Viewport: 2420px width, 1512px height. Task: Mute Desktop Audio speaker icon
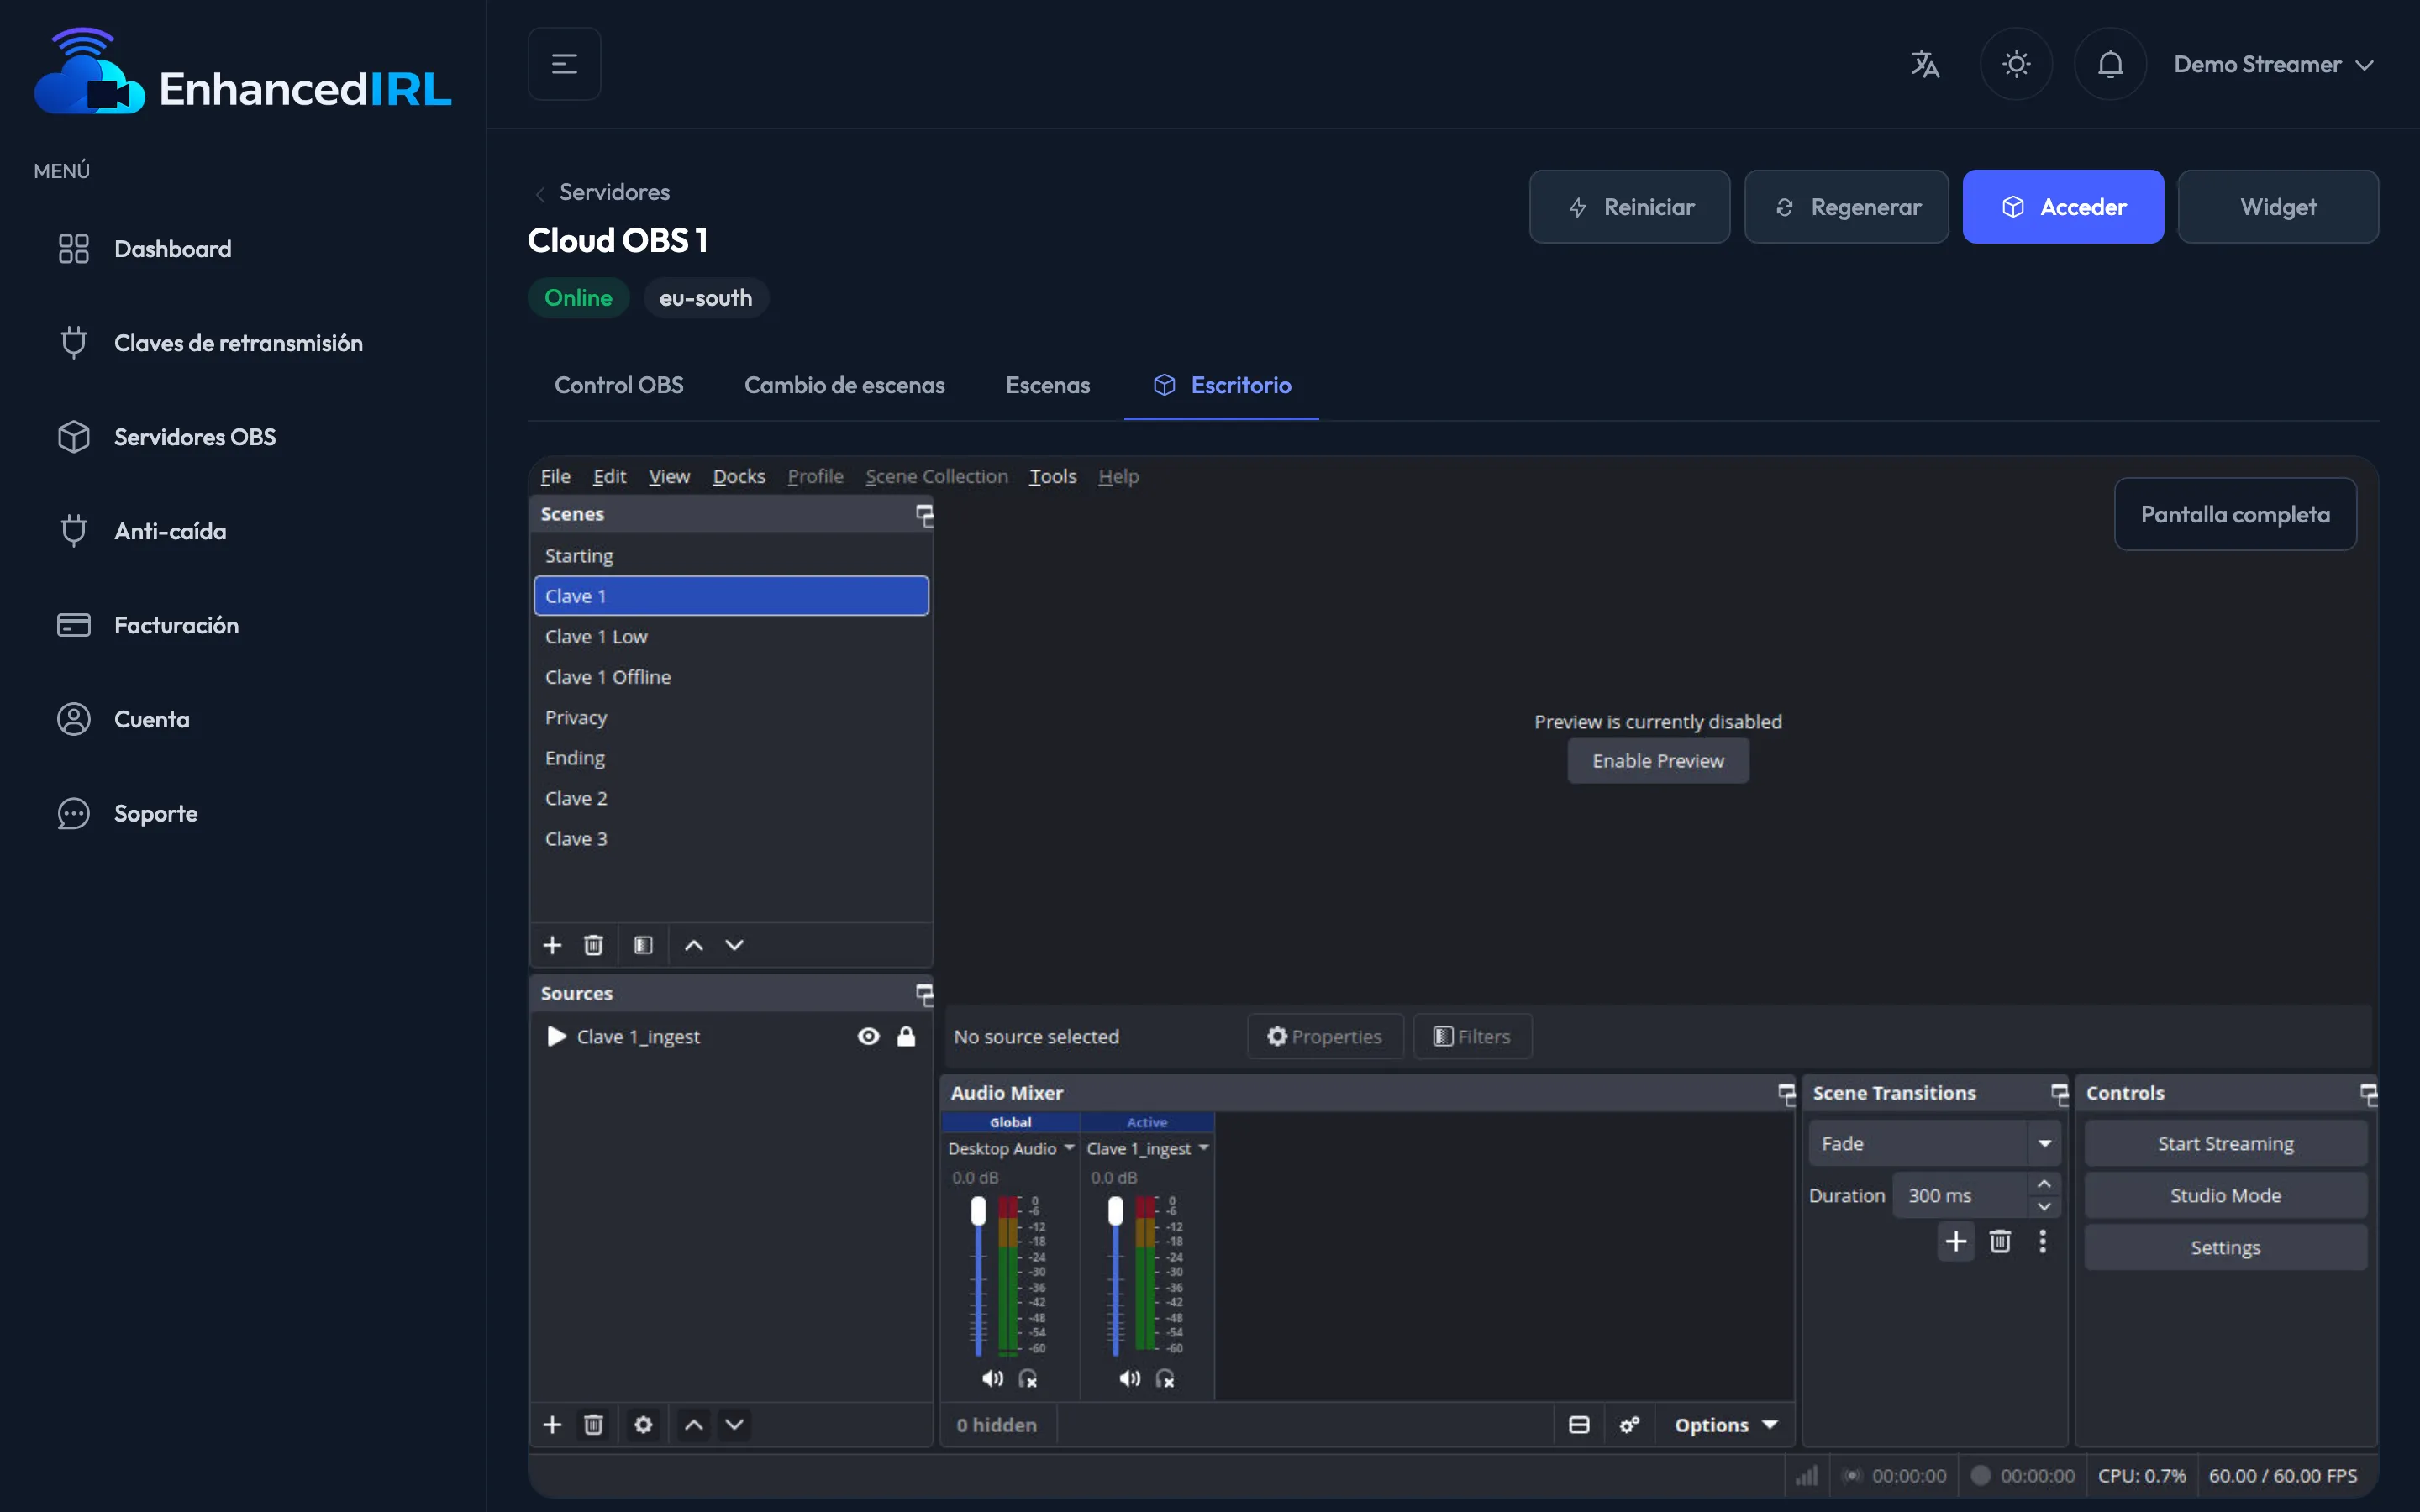992,1379
